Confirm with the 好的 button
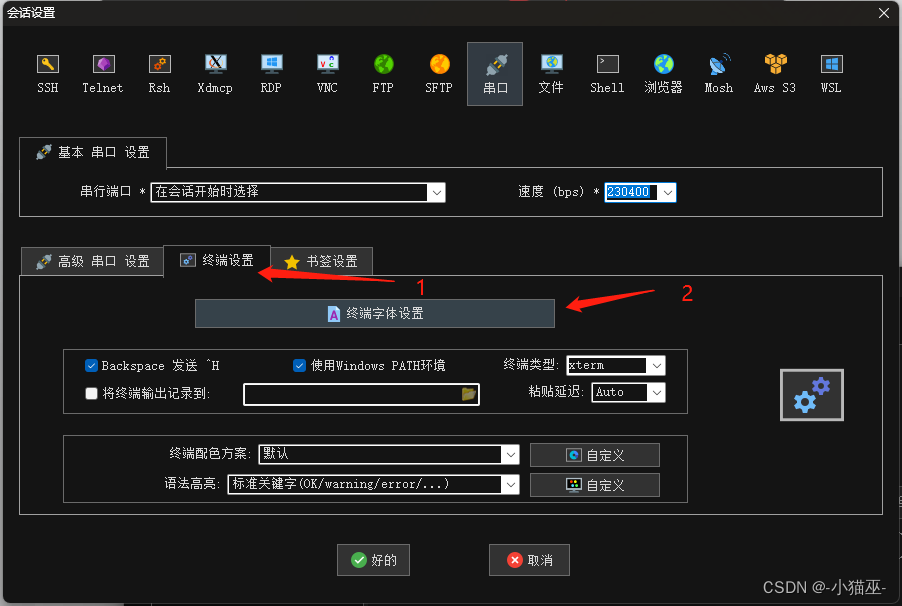The height and width of the screenshot is (606, 902). (x=373, y=560)
